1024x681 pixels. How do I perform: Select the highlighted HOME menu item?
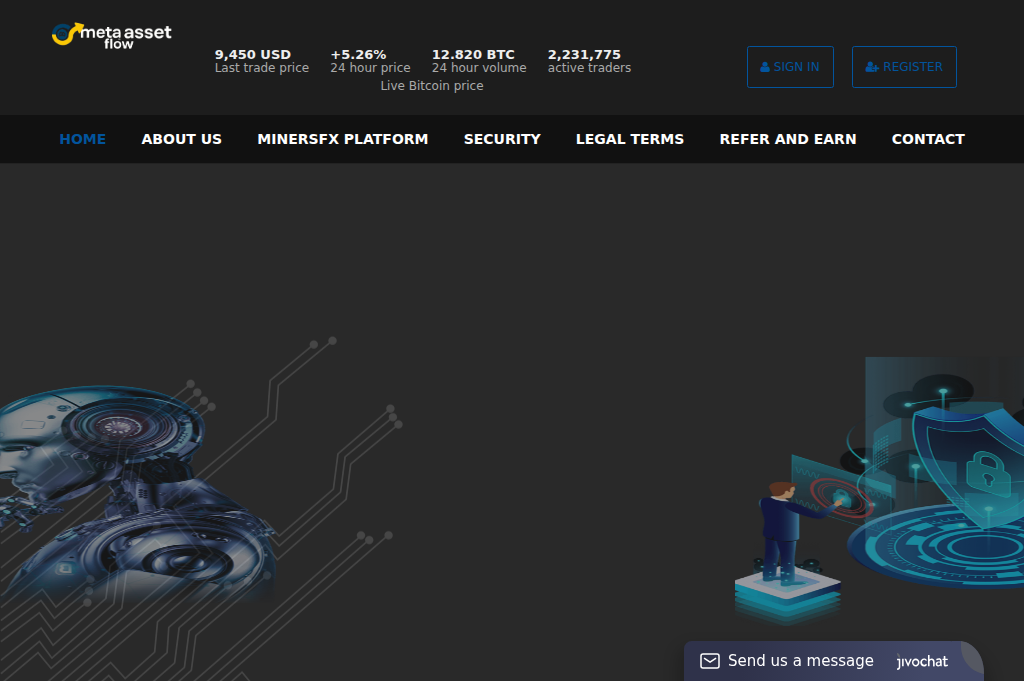pyautogui.click(x=83, y=139)
